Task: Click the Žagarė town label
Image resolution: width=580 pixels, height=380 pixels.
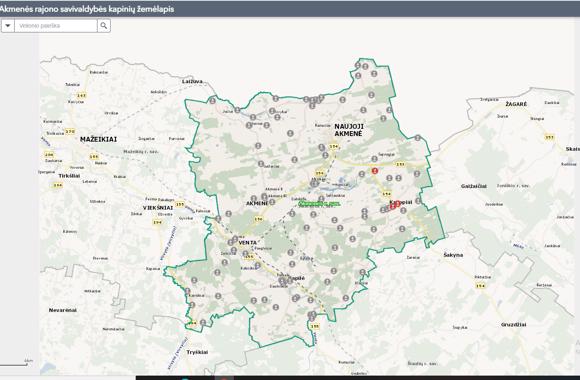Action: [516, 104]
